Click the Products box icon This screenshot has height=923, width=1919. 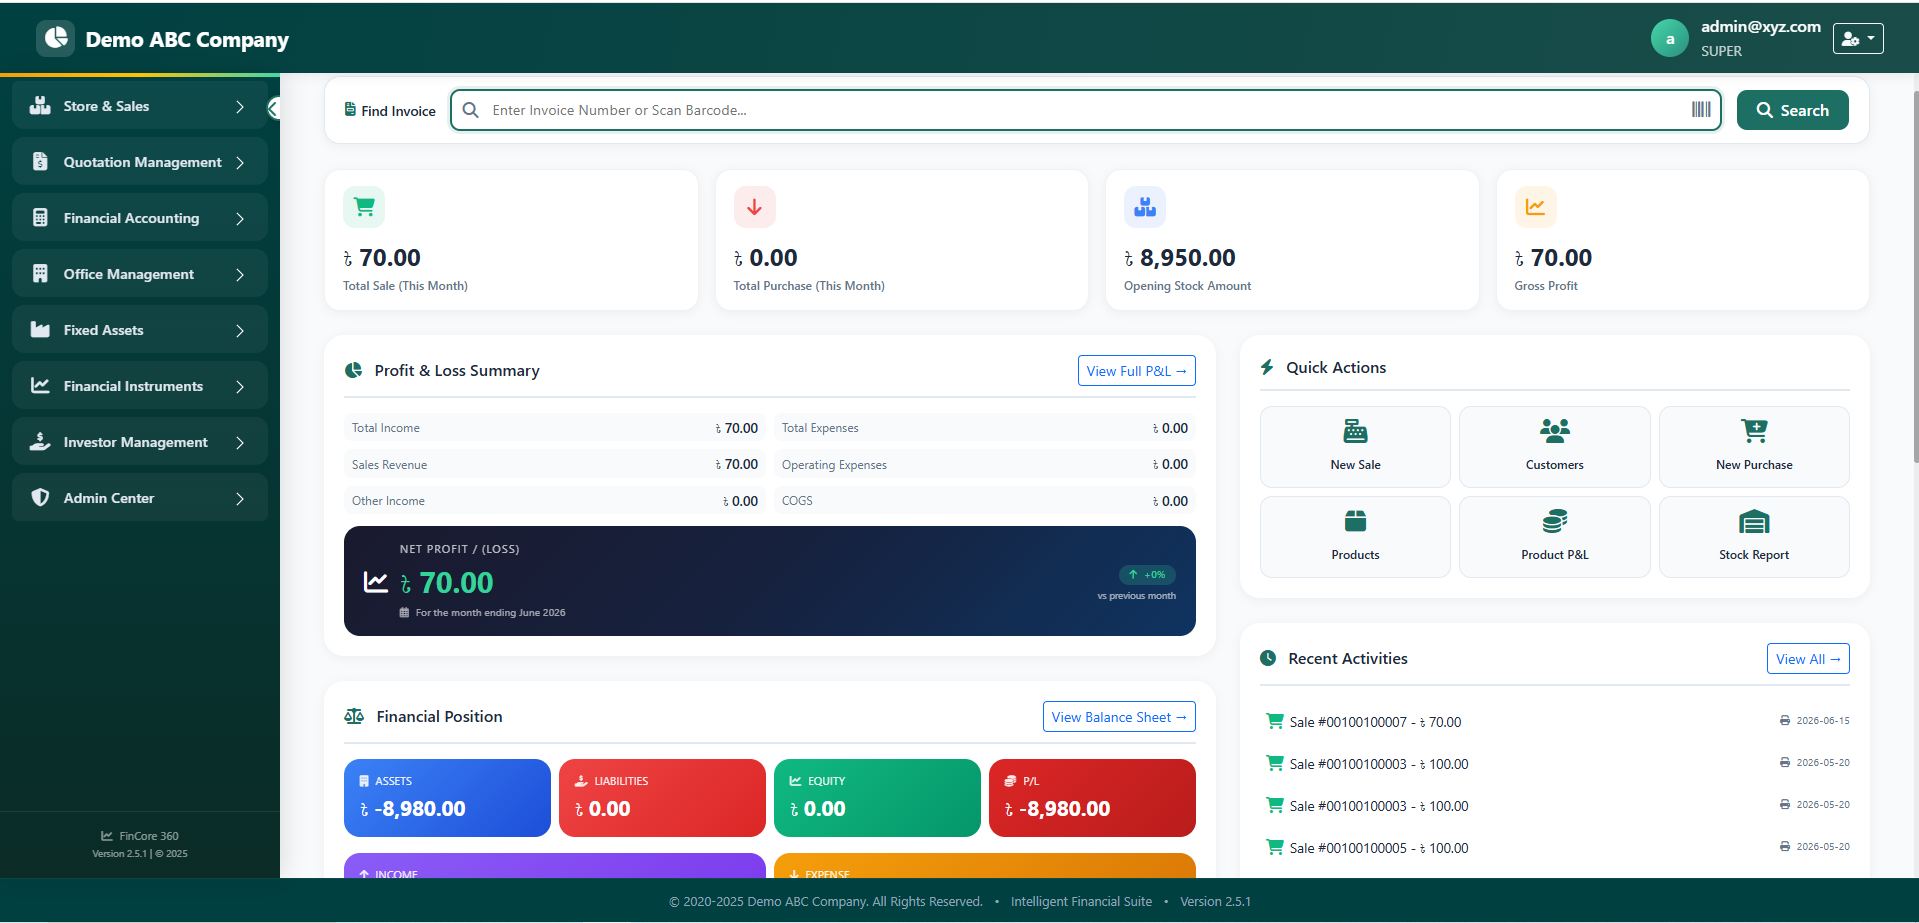1355,521
